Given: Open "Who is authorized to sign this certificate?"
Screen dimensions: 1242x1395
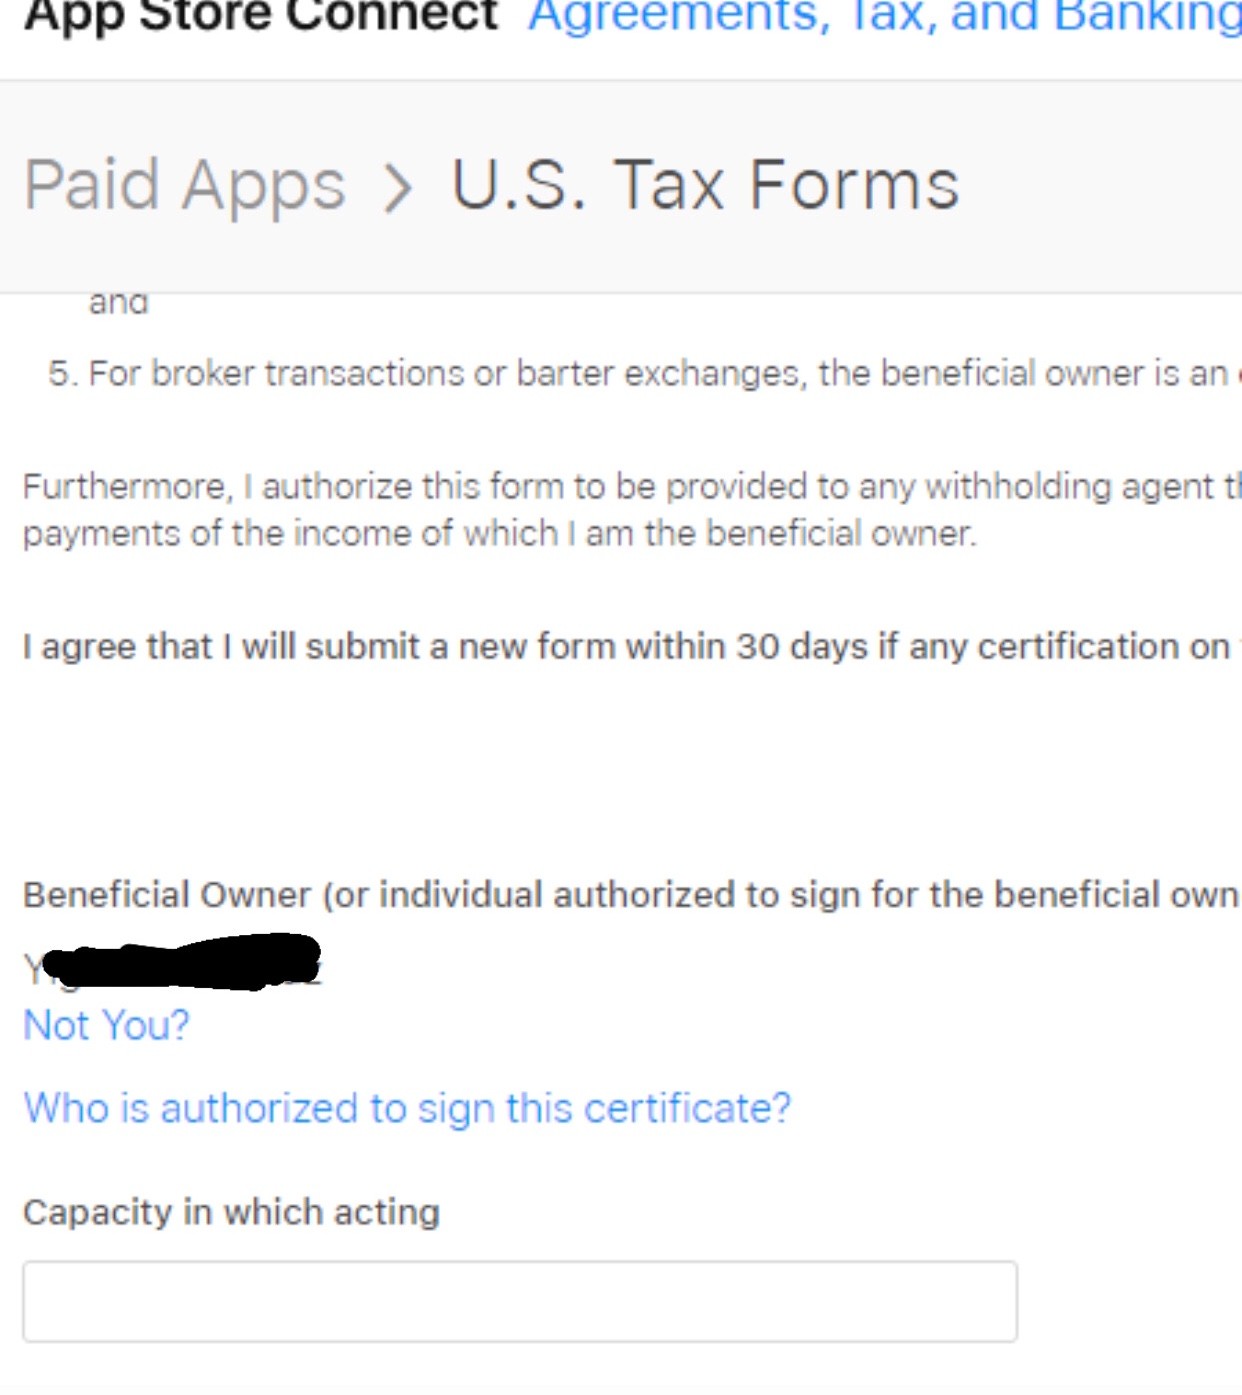Looking at the screenshot, I should 407,1108.
